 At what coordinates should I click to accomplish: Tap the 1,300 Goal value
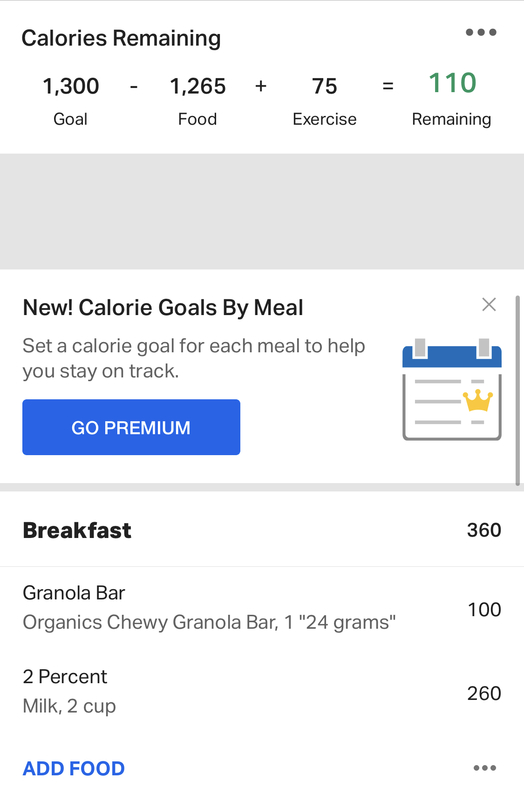coord(70,86)
